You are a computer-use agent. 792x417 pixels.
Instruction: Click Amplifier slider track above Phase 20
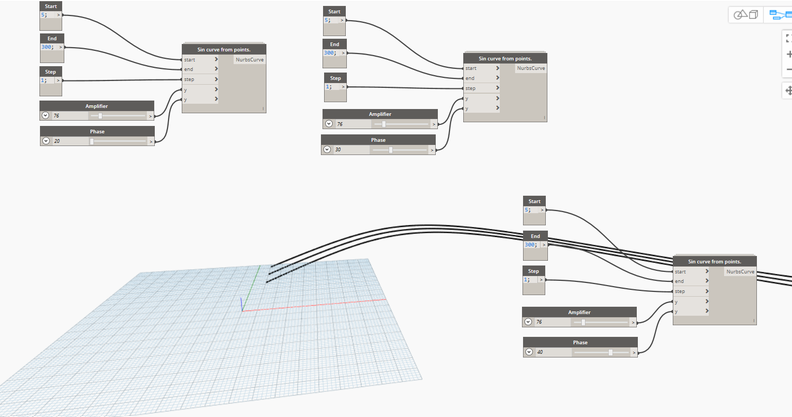pos(118,116)
